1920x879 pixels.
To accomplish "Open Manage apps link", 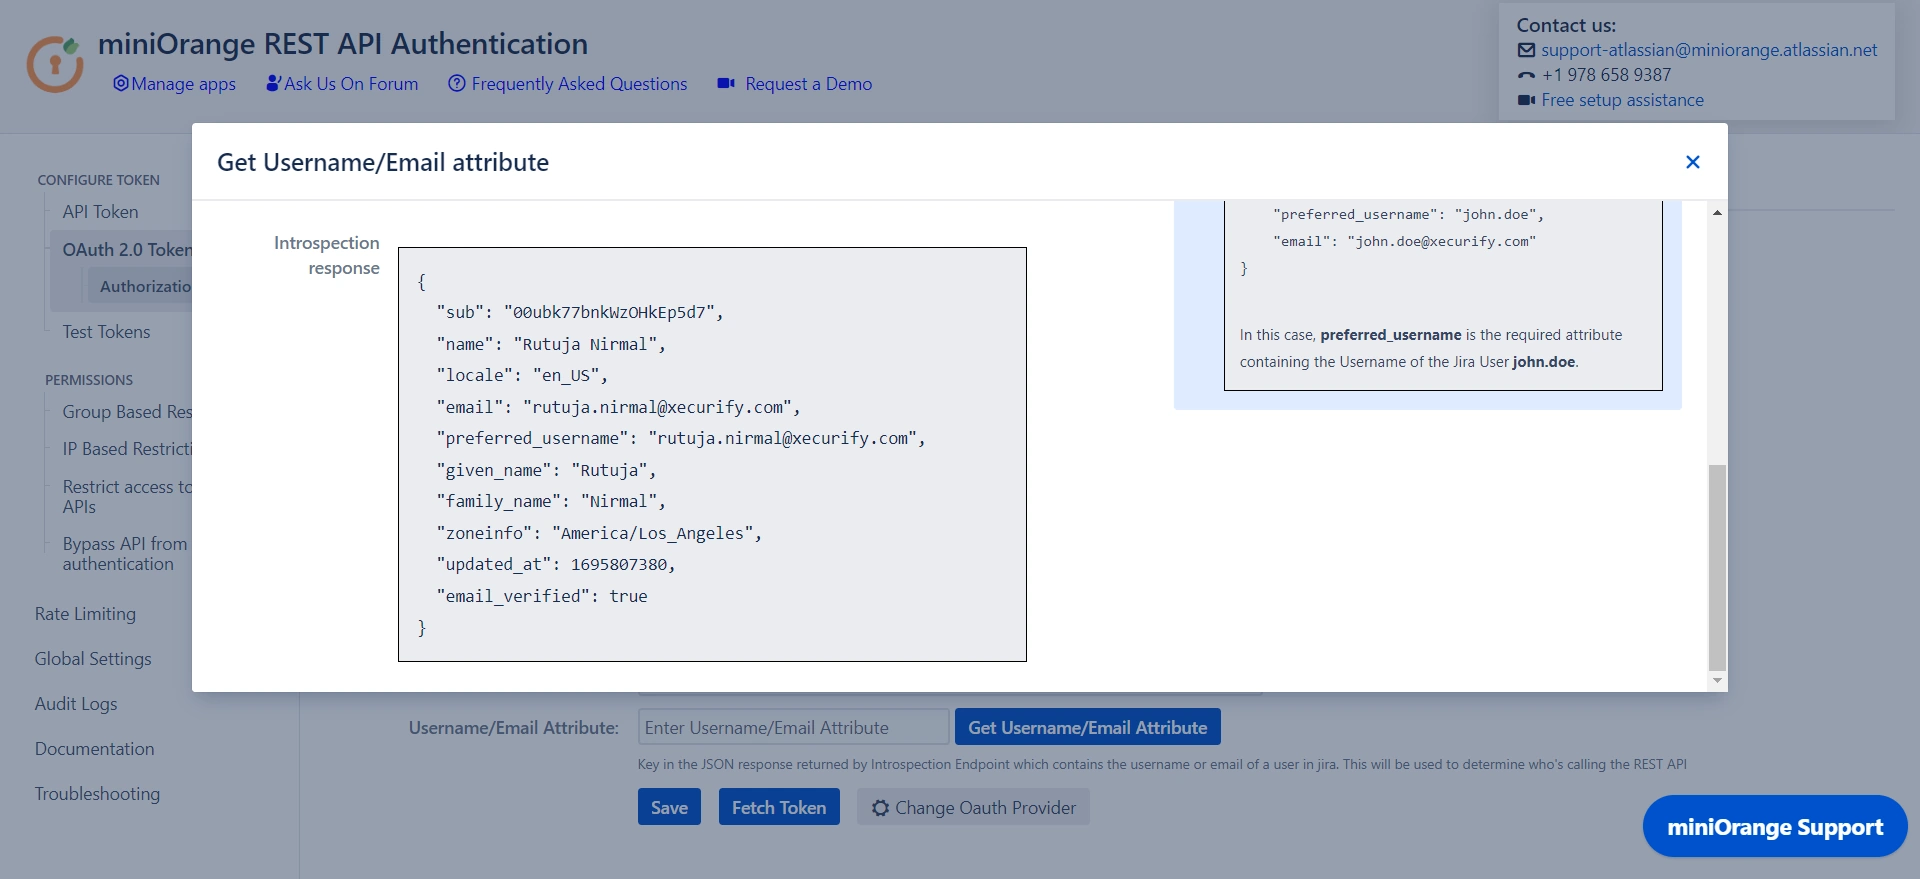I will click(x=183, y=84).
